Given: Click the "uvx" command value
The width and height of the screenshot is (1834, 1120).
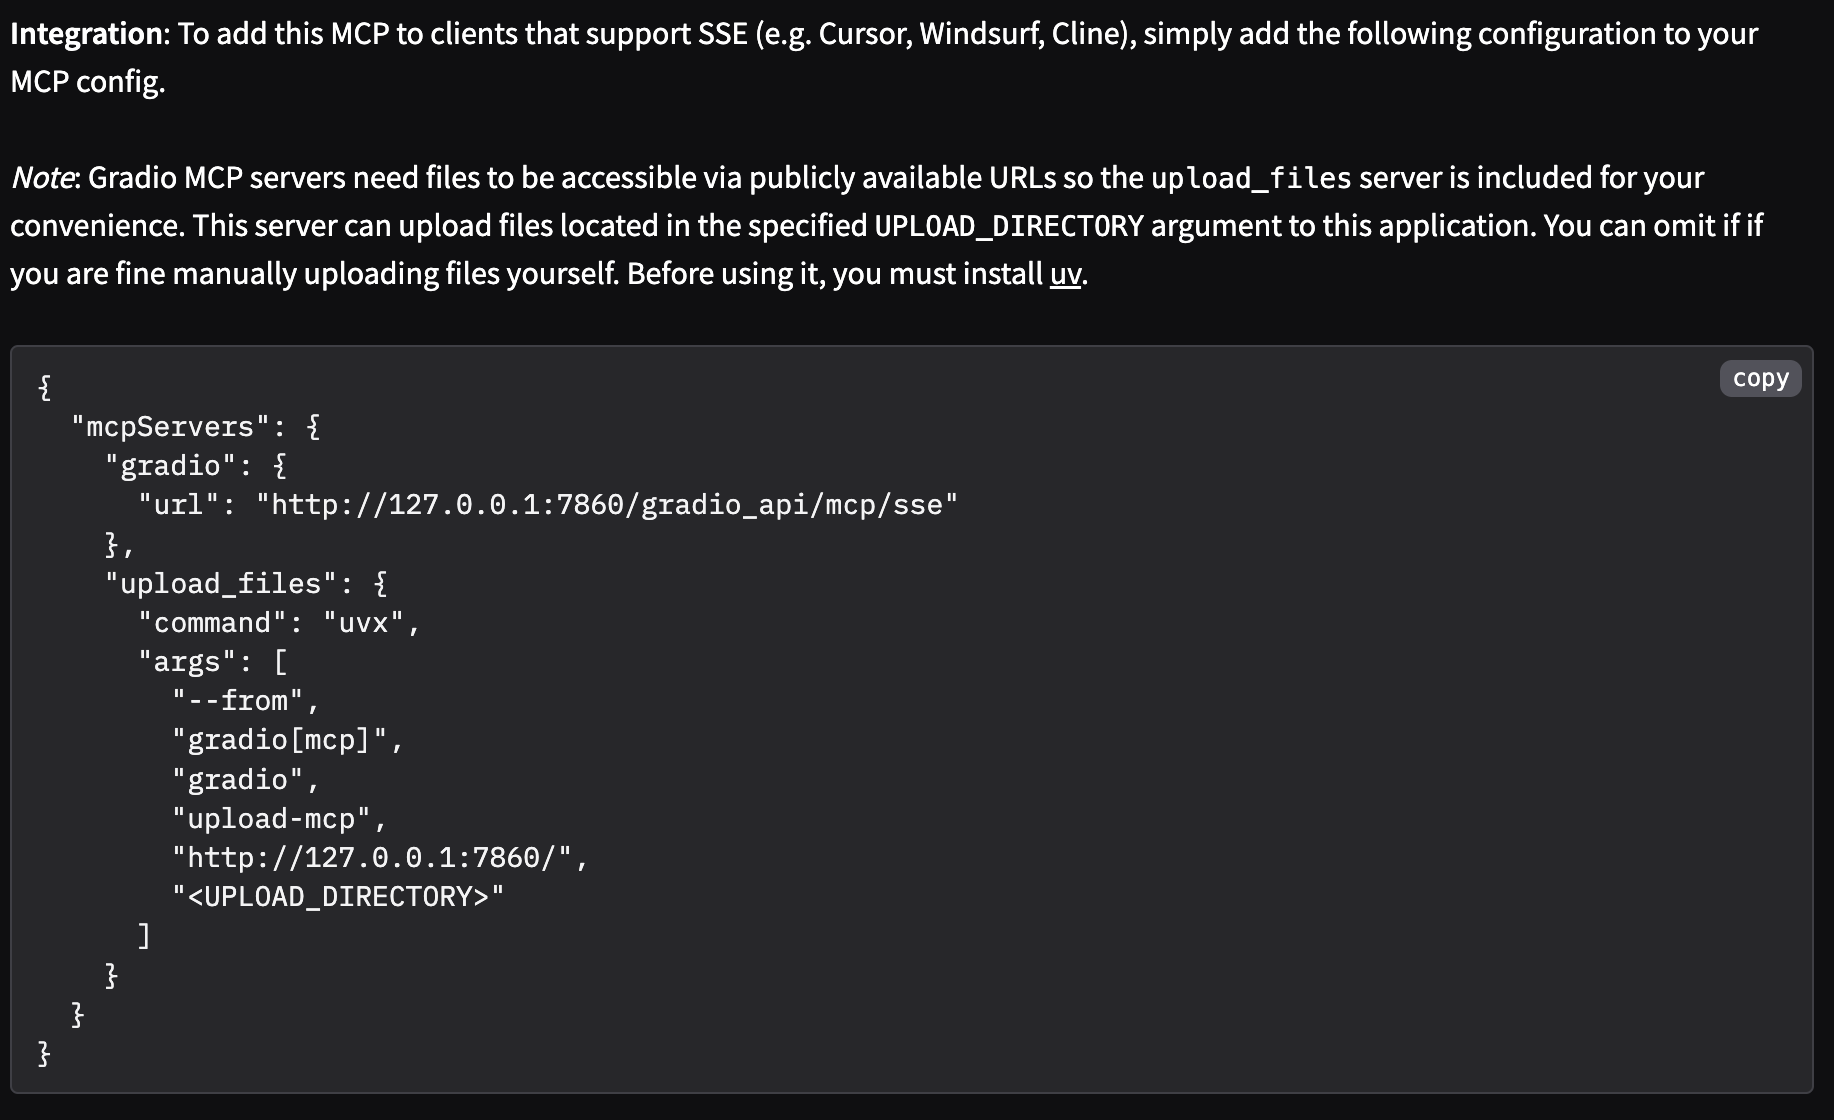Looking at the screenshot, I should [364, 623].
